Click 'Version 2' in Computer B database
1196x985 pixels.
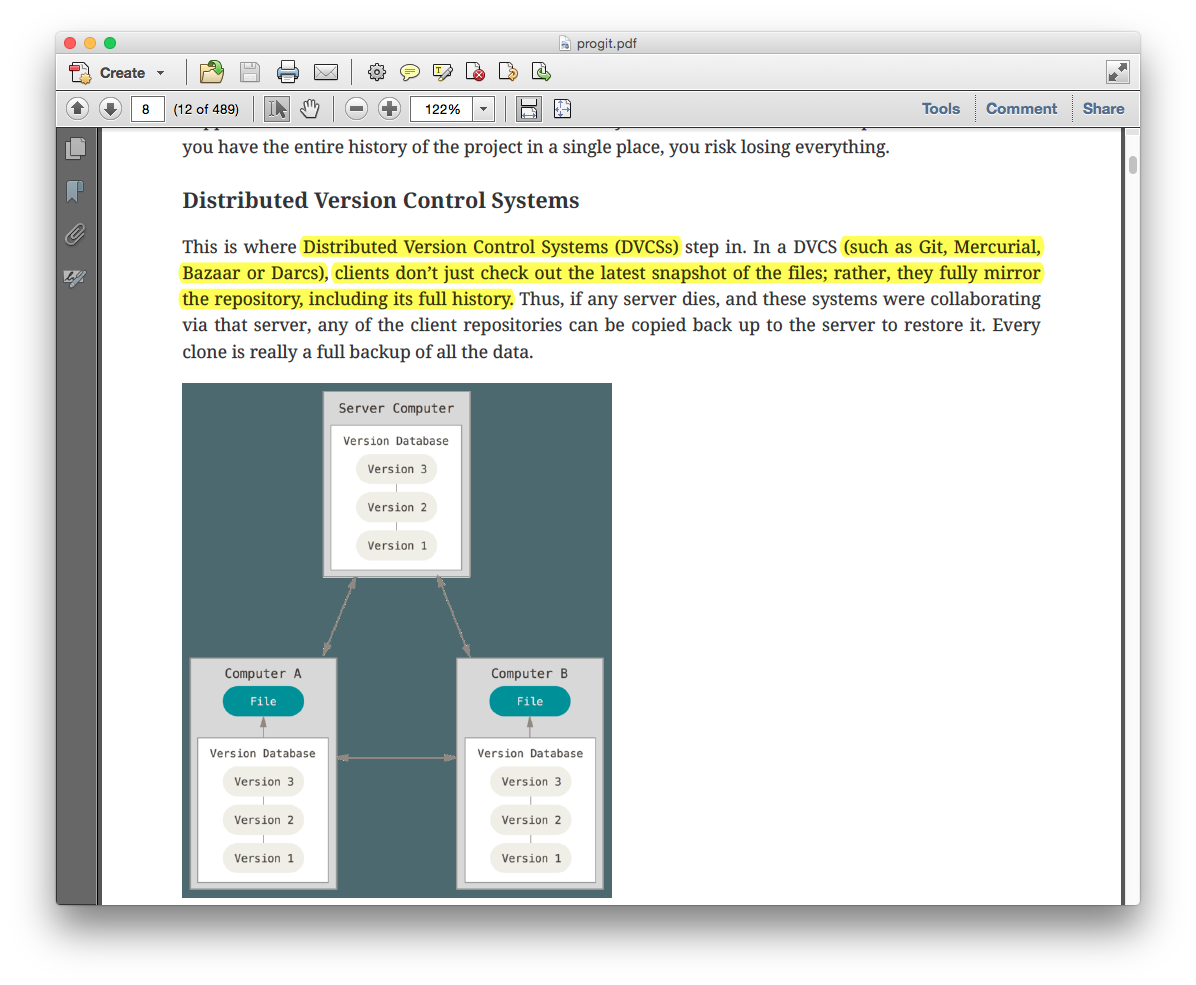[531, 820]
